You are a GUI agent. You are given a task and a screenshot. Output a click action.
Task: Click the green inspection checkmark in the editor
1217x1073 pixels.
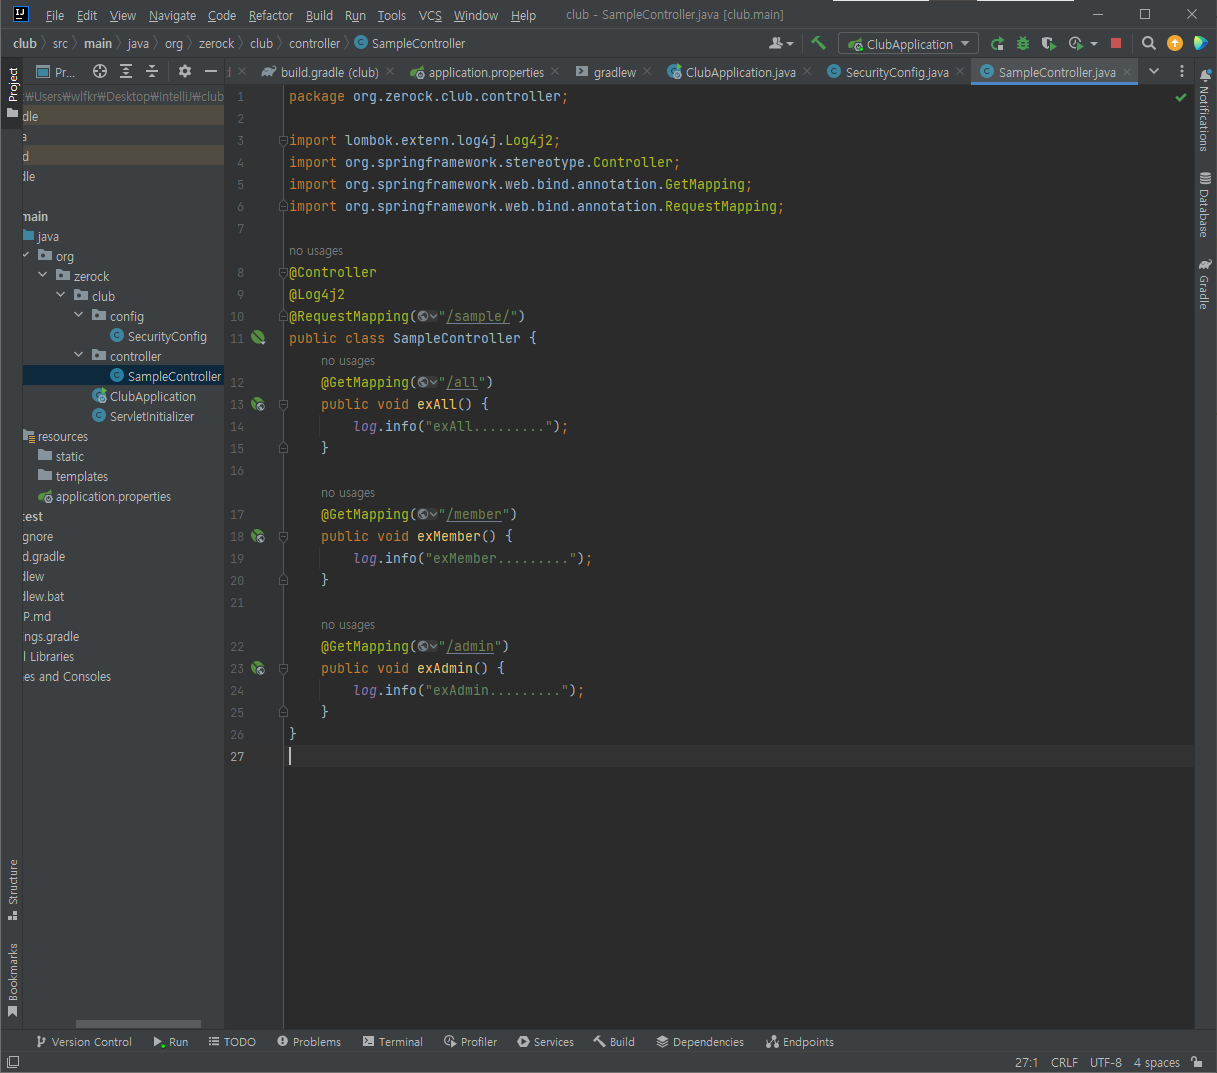tap(1181, 97)
